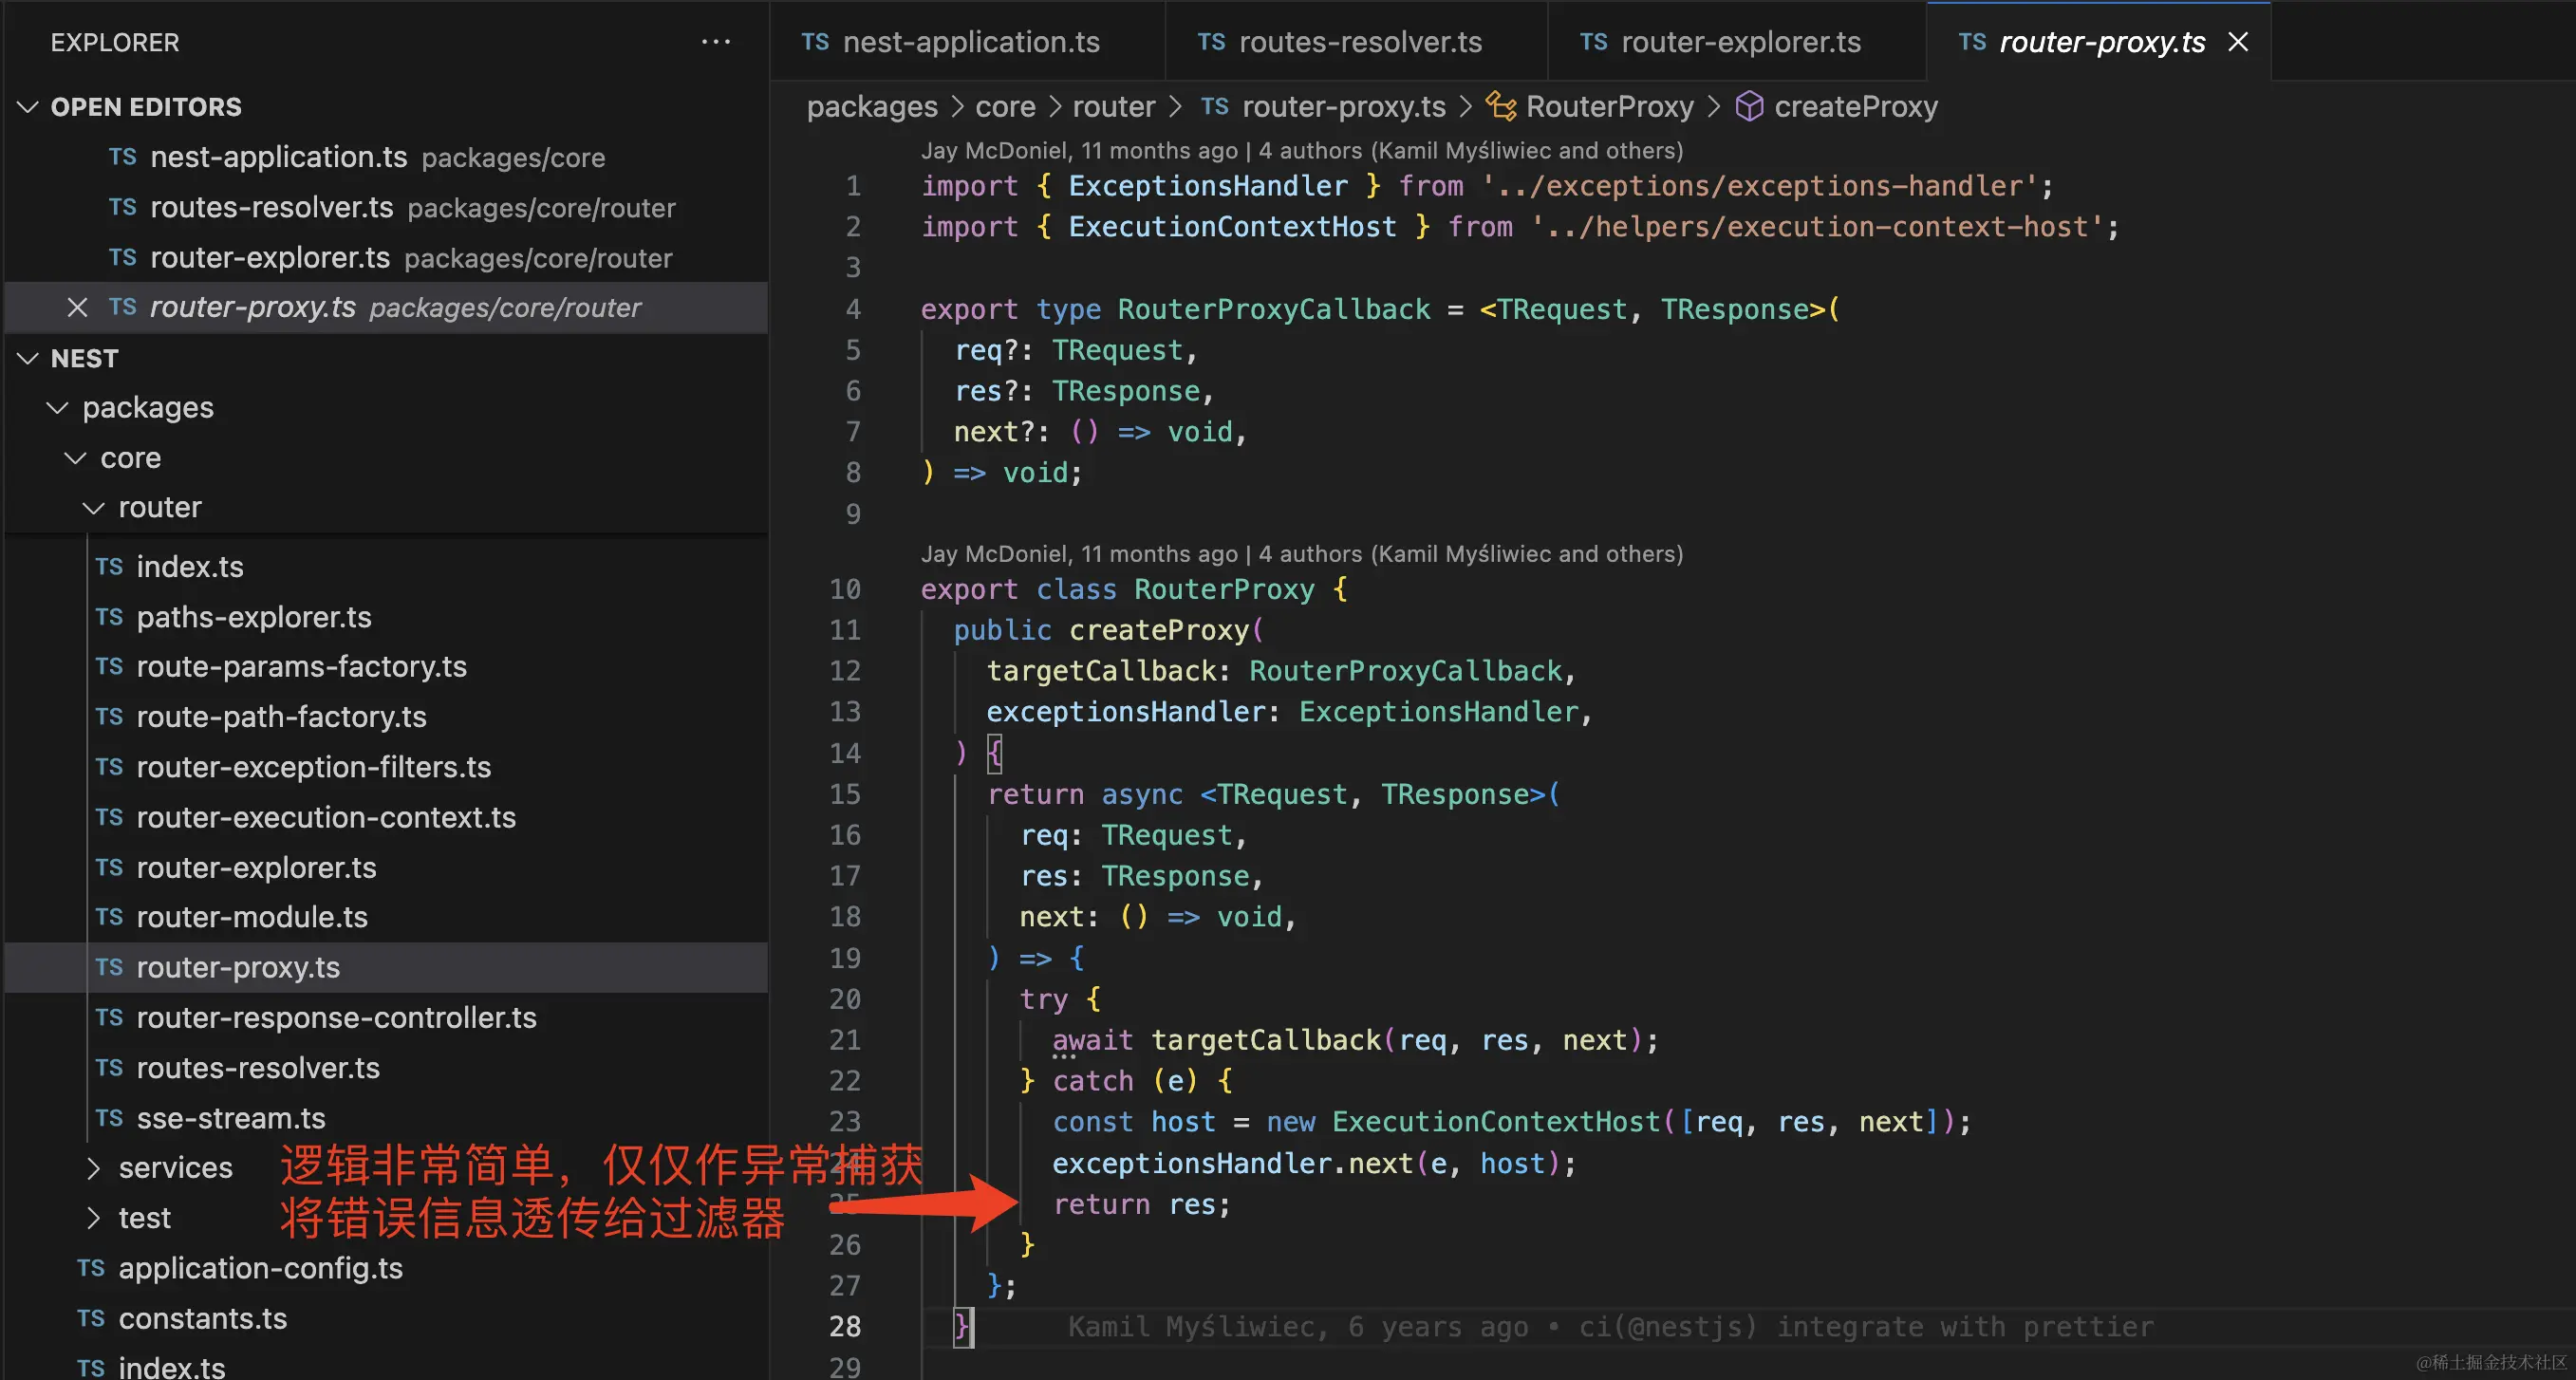Expand the services folder
Viewport: 2576px width, 1380px height.
tap(93, 1168)
